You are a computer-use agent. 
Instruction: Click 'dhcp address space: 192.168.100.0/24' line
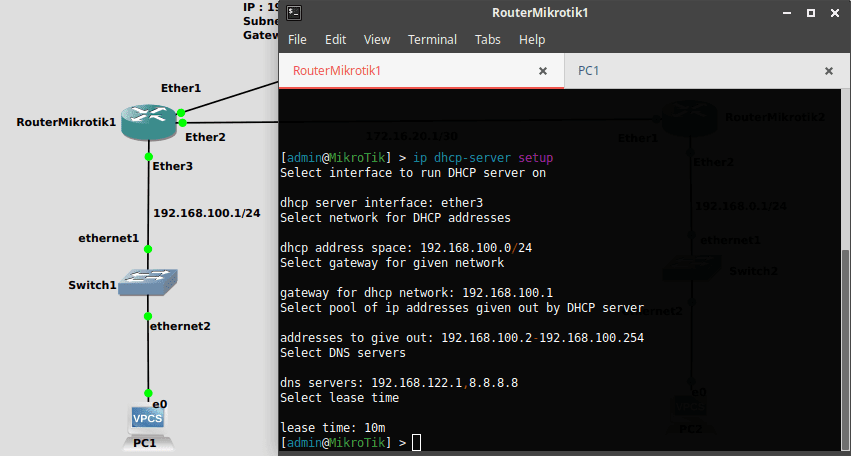tap(406, 248)
